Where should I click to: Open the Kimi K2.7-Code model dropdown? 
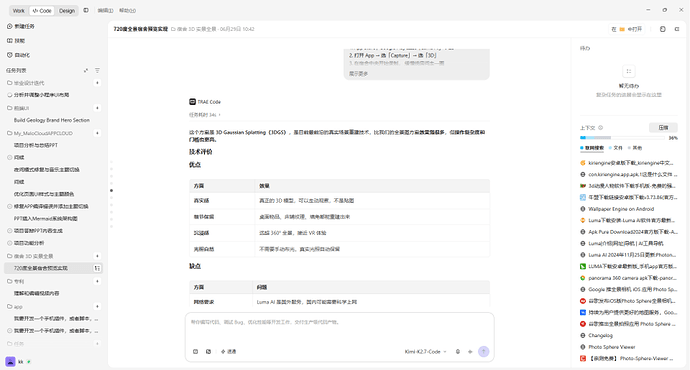tap(425, 352)
